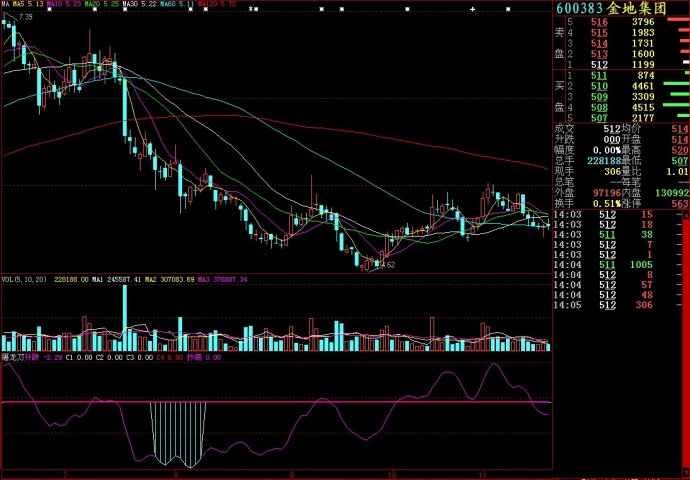
Task: Click the tallest cyan volume bar
Action: [125, 318]
